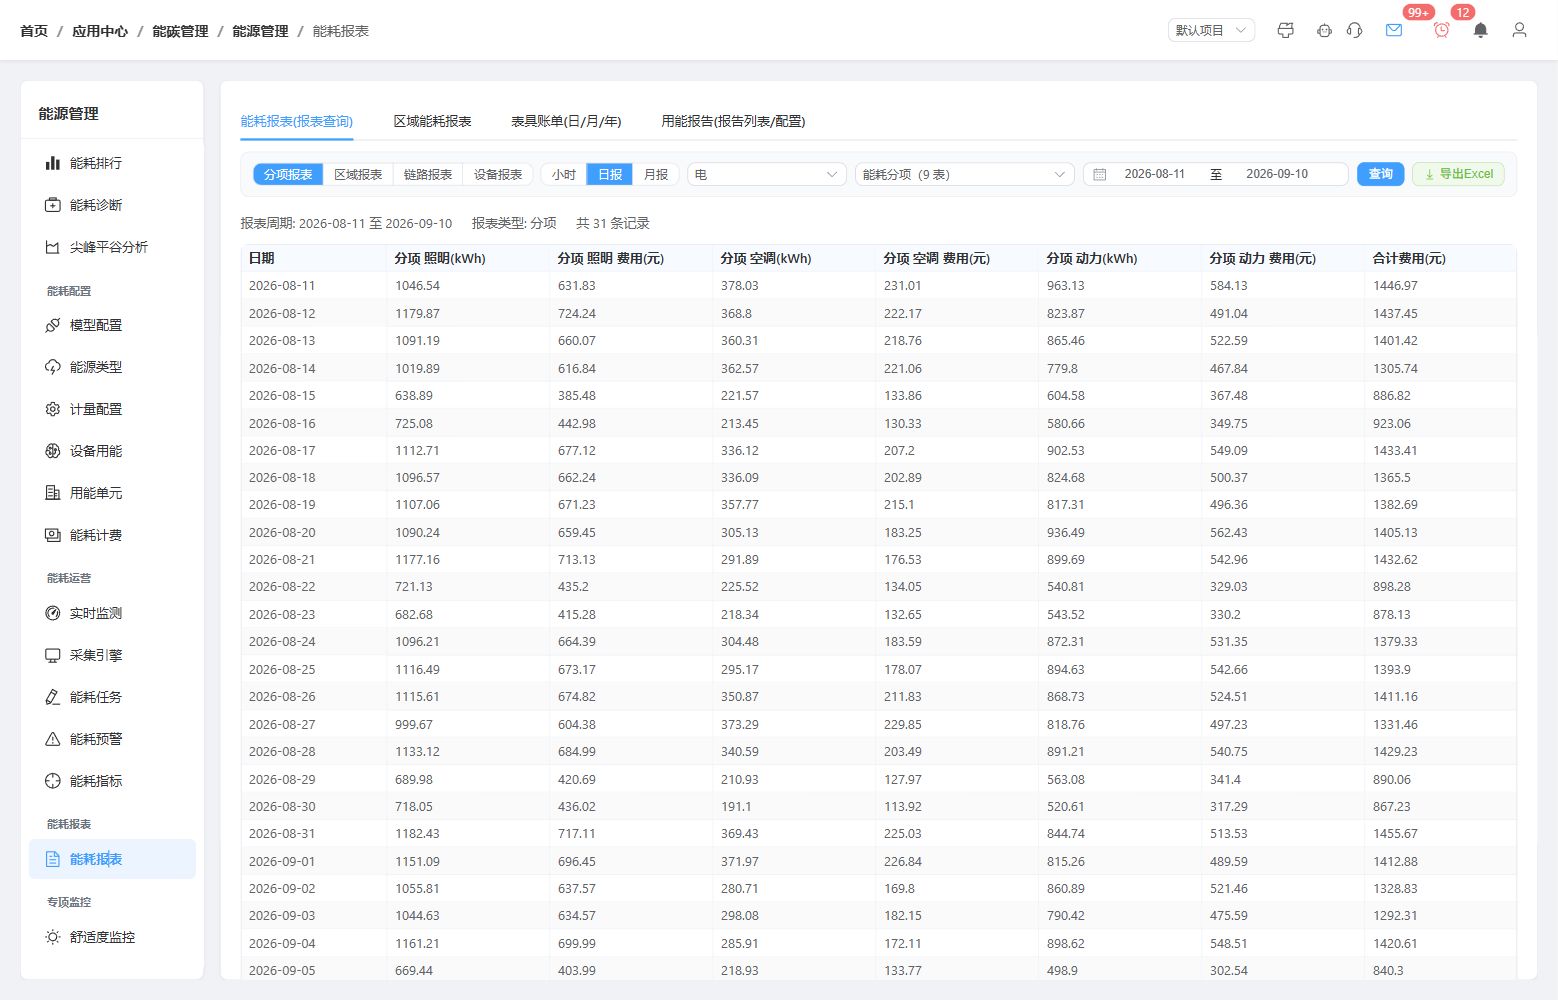Click the end date 2026-09-10 field
The width and height of the screenshot is (1558, 1000).
[1277, 174]
